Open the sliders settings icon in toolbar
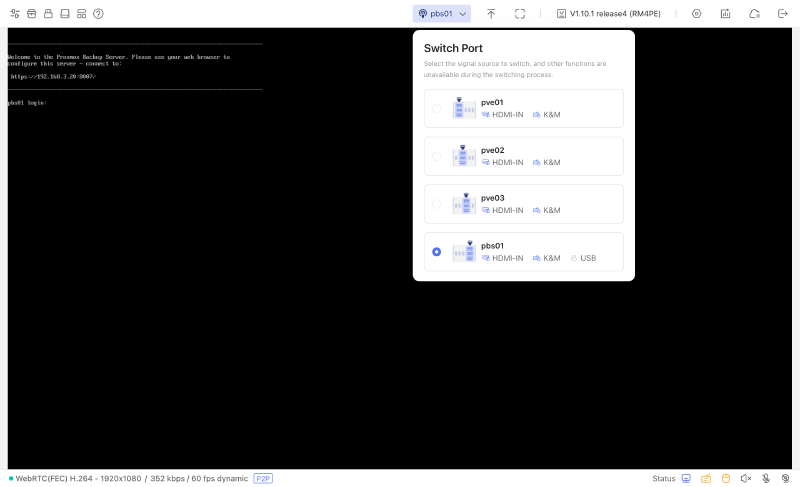 pos(15,14)
